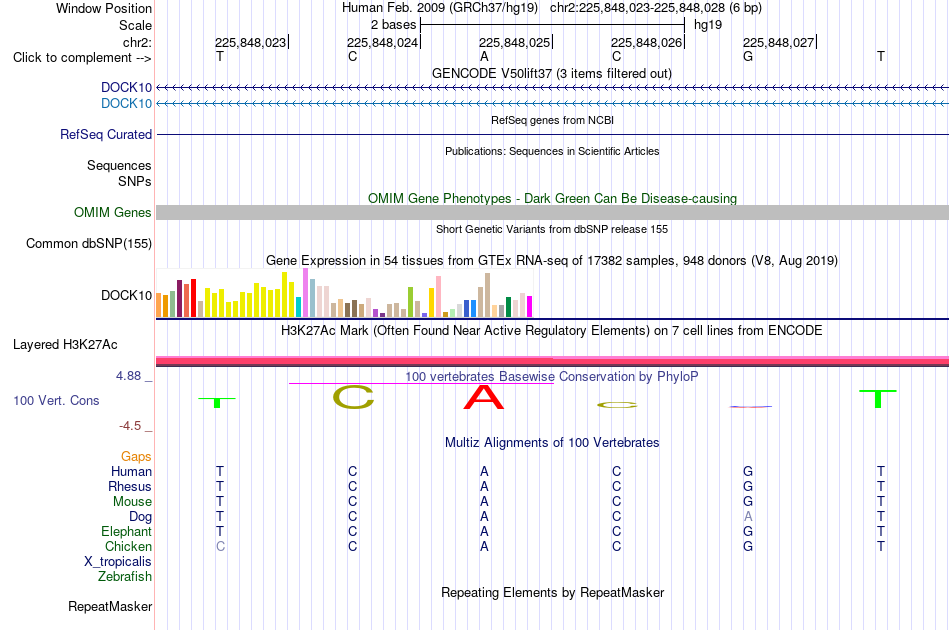Click the large red A in PhyloP logo

(x=483, y=397)
